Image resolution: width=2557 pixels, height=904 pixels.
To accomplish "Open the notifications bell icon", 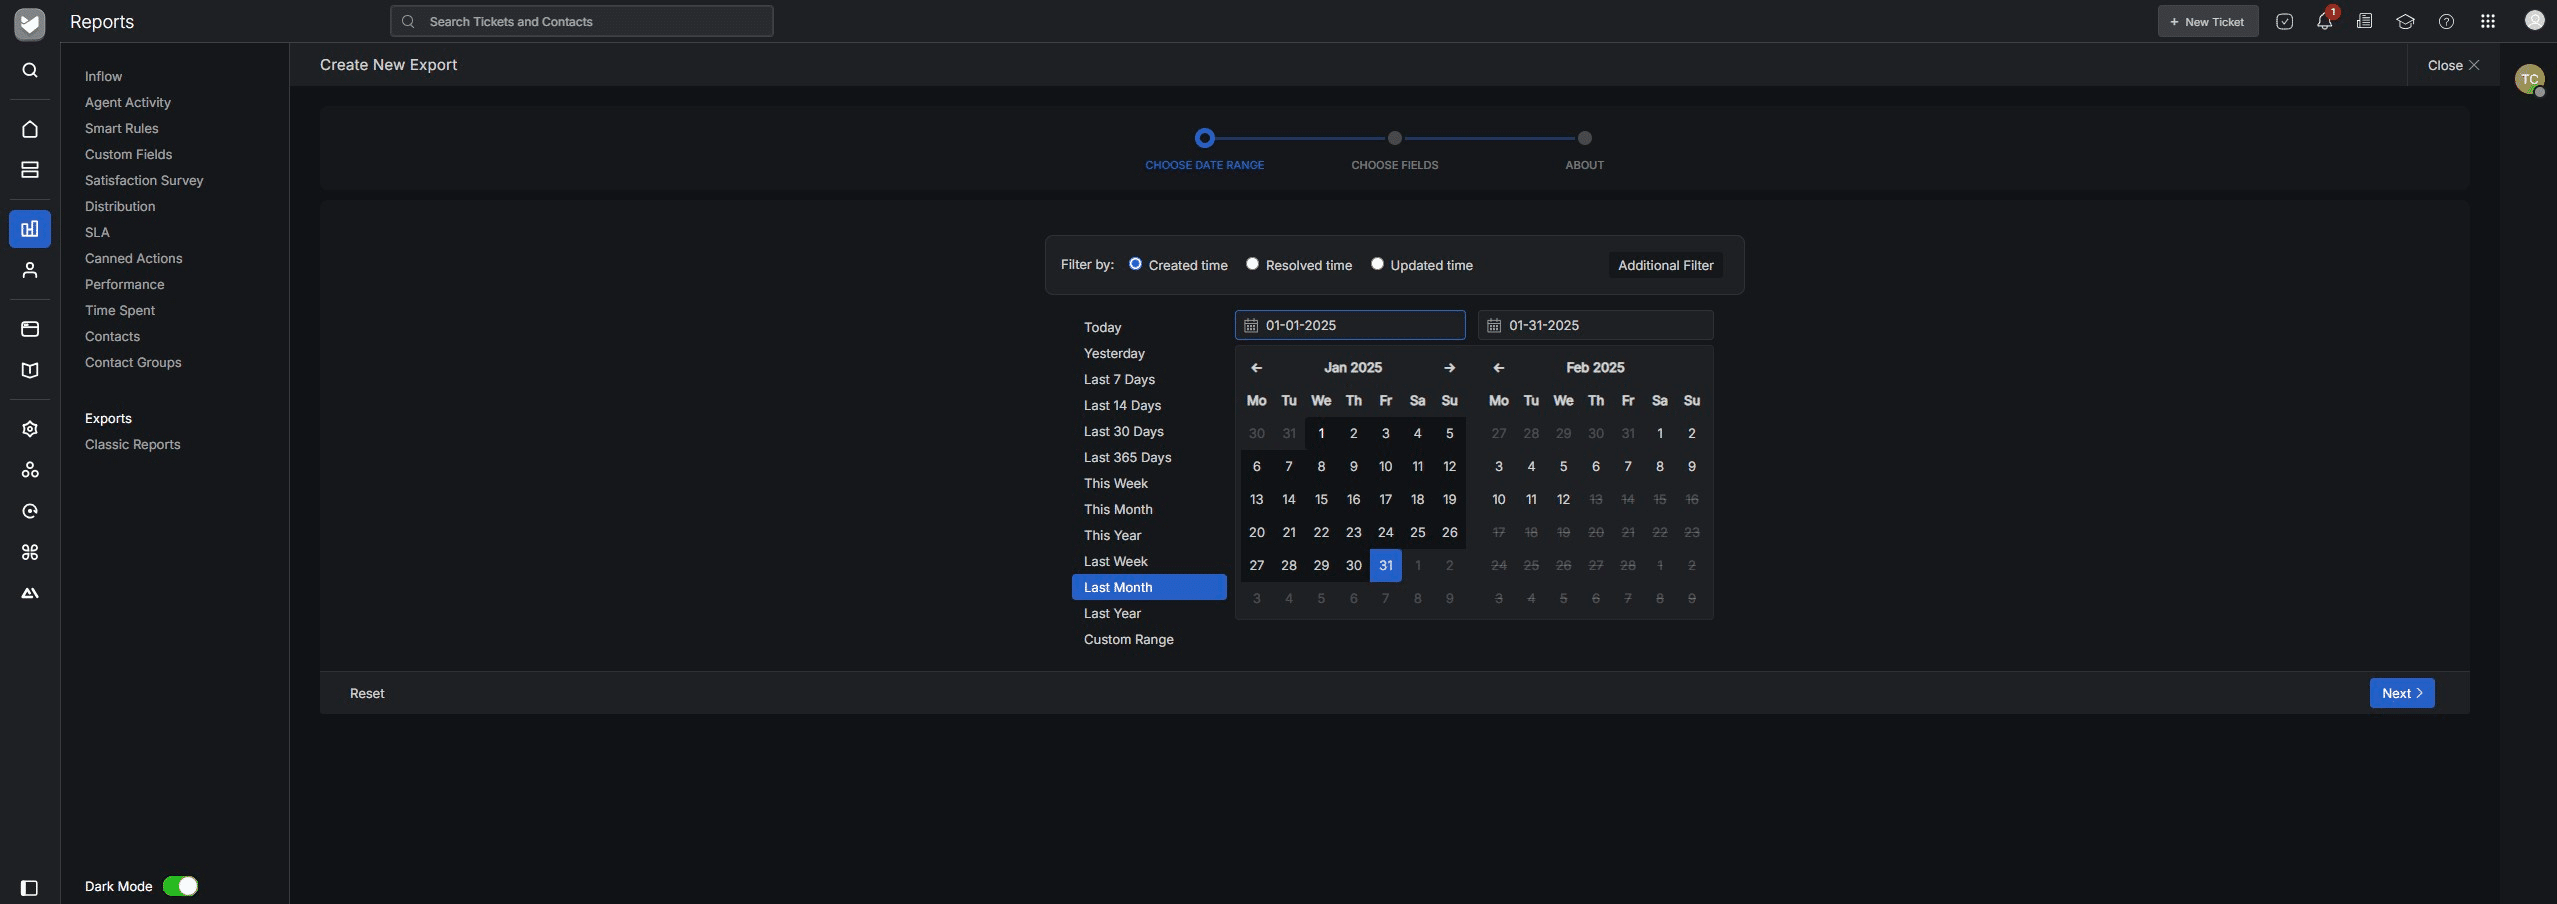I will 2324,22.
